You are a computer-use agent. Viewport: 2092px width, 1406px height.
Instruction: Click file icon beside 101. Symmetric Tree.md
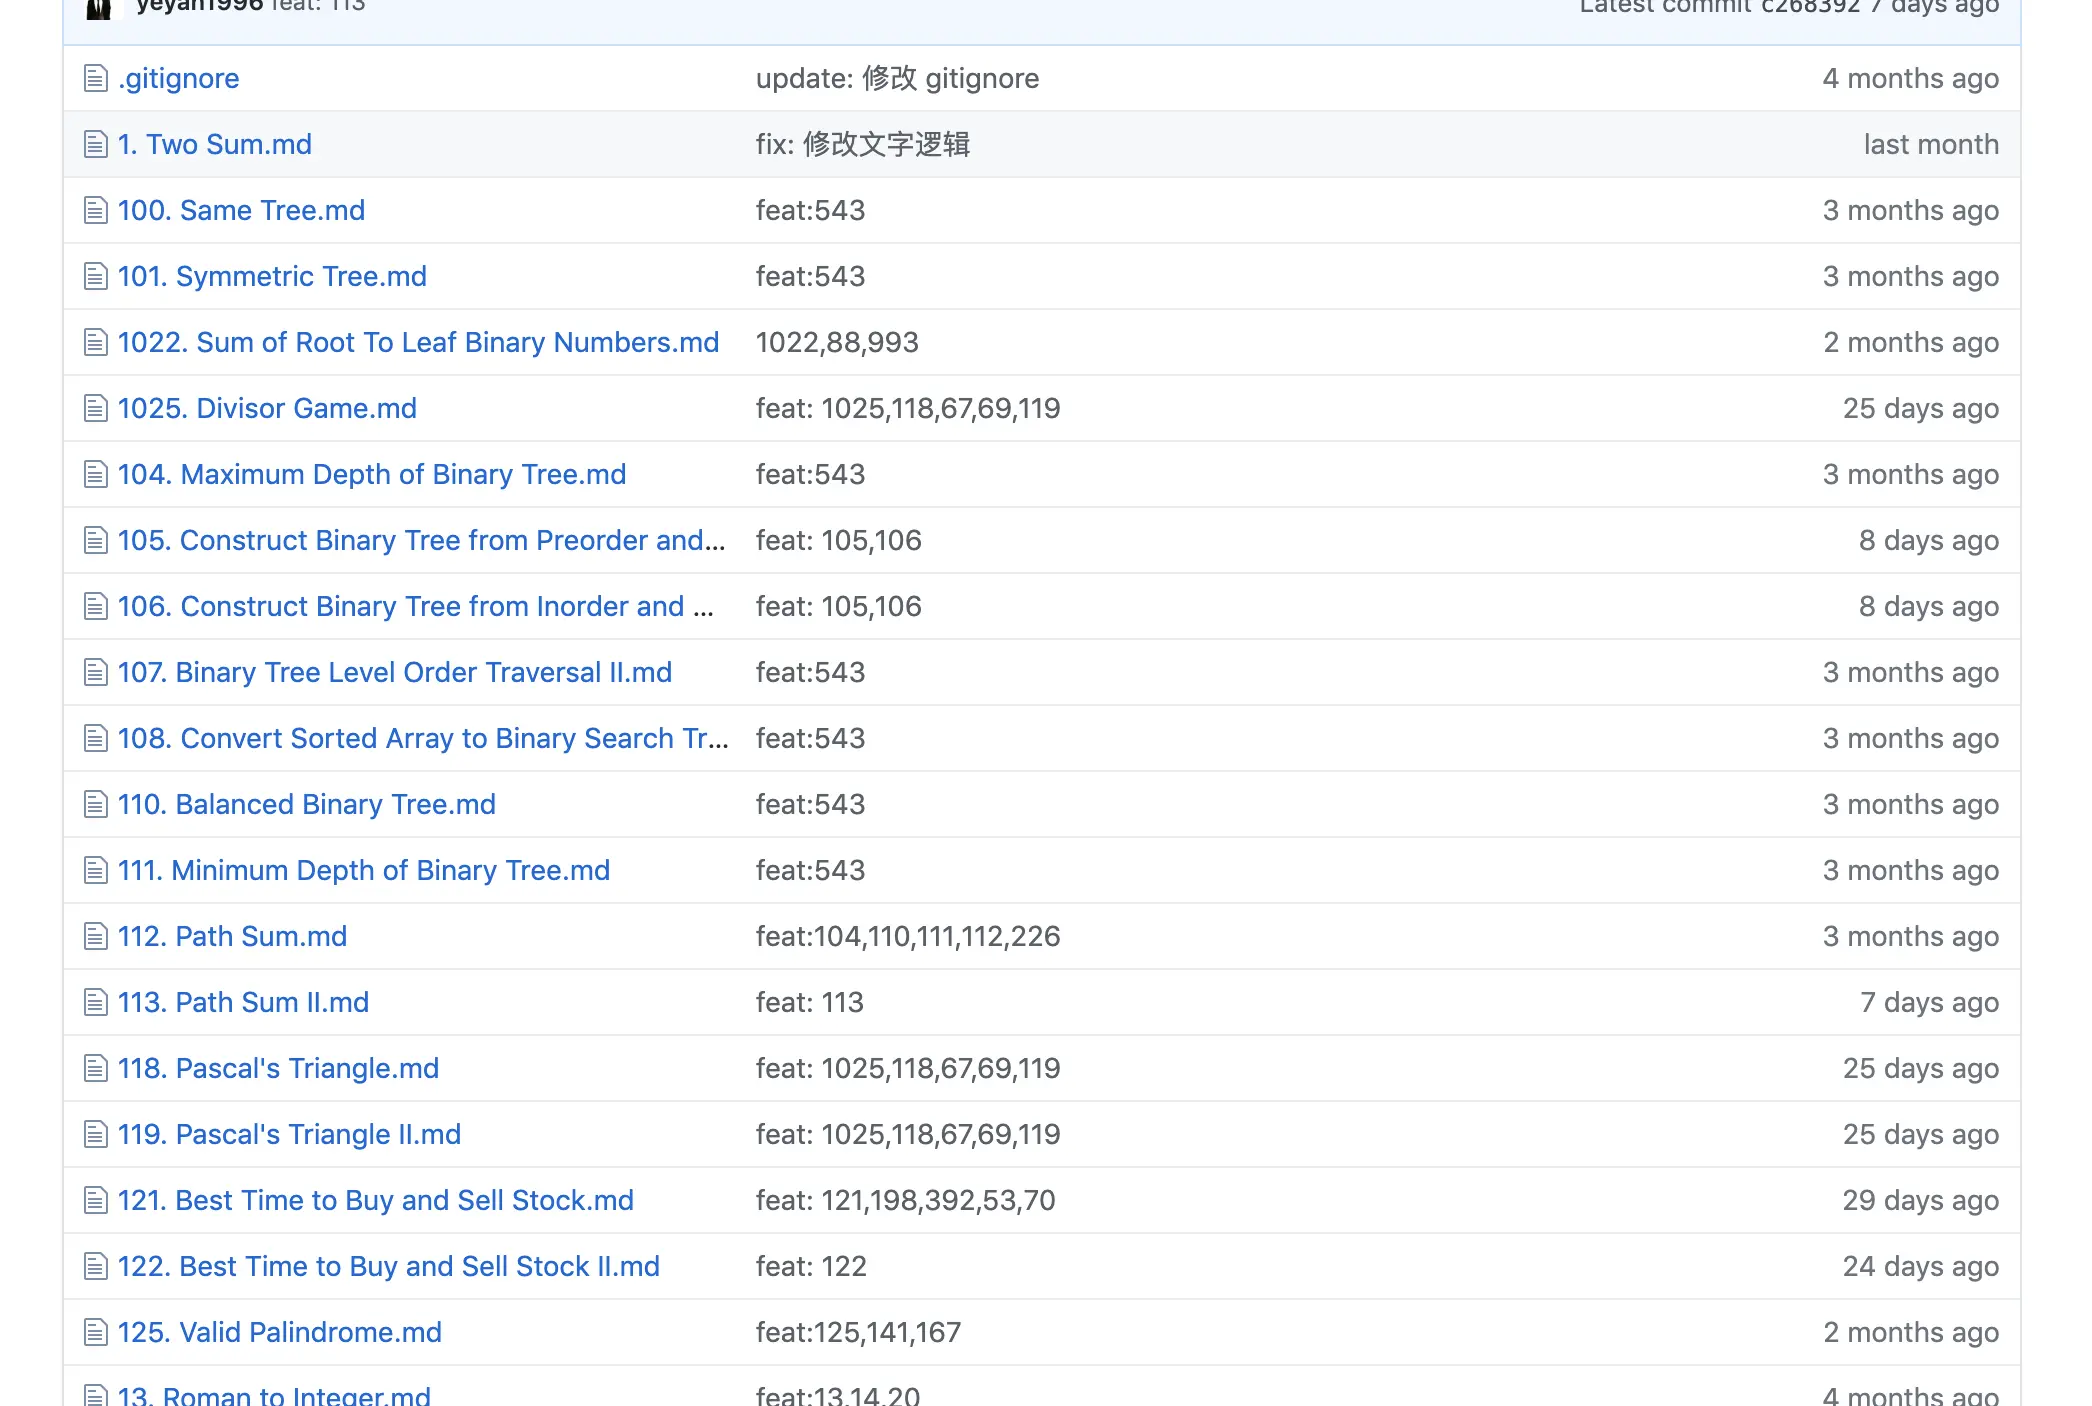96,276
